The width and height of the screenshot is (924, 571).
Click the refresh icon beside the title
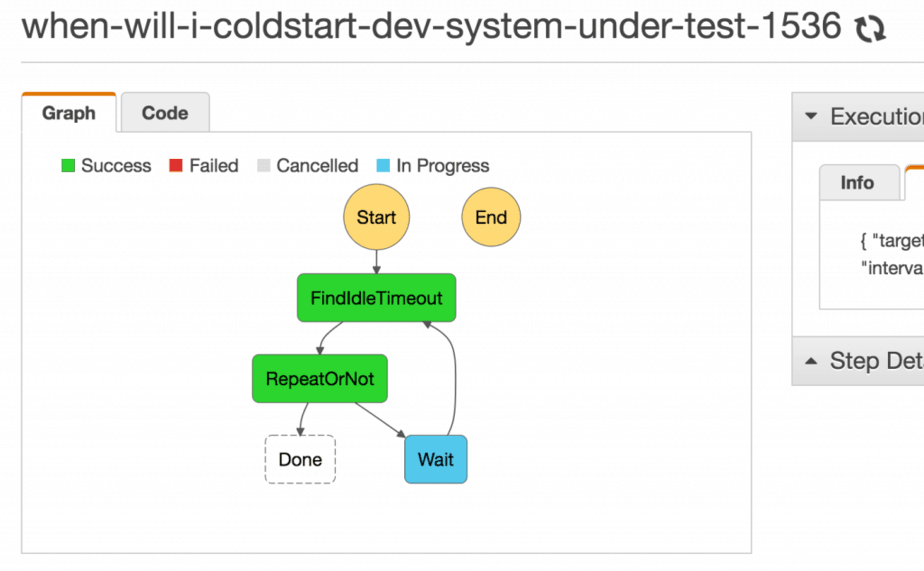click(871, 30)
